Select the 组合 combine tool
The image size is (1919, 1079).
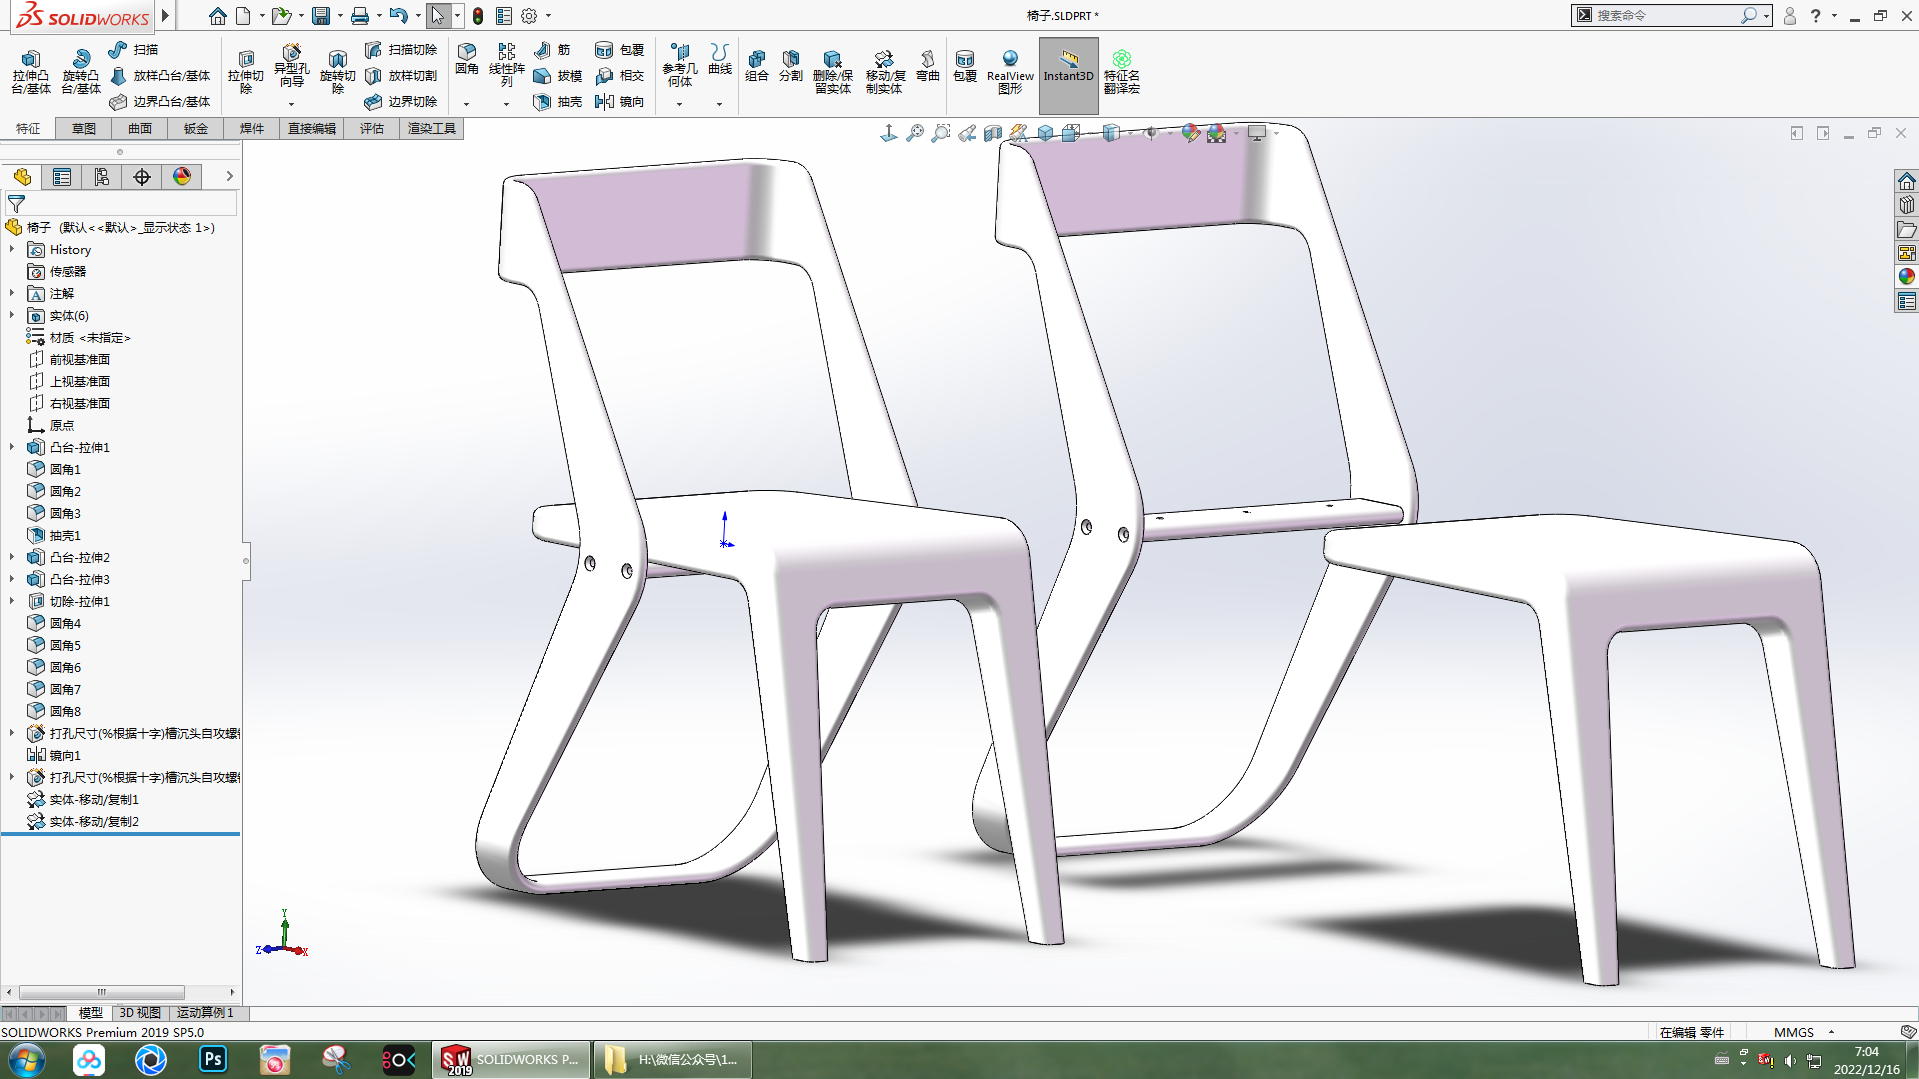(756, 66)
